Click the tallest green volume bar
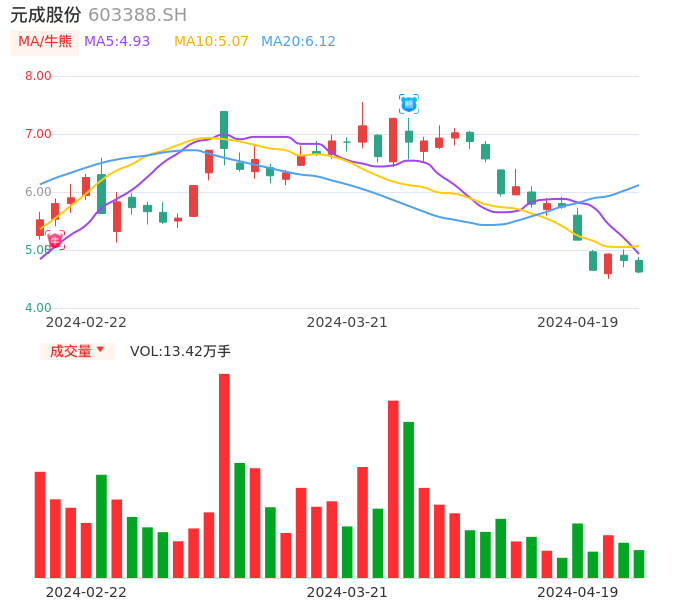The image size is (686, 606). click(x=409, y=499)
